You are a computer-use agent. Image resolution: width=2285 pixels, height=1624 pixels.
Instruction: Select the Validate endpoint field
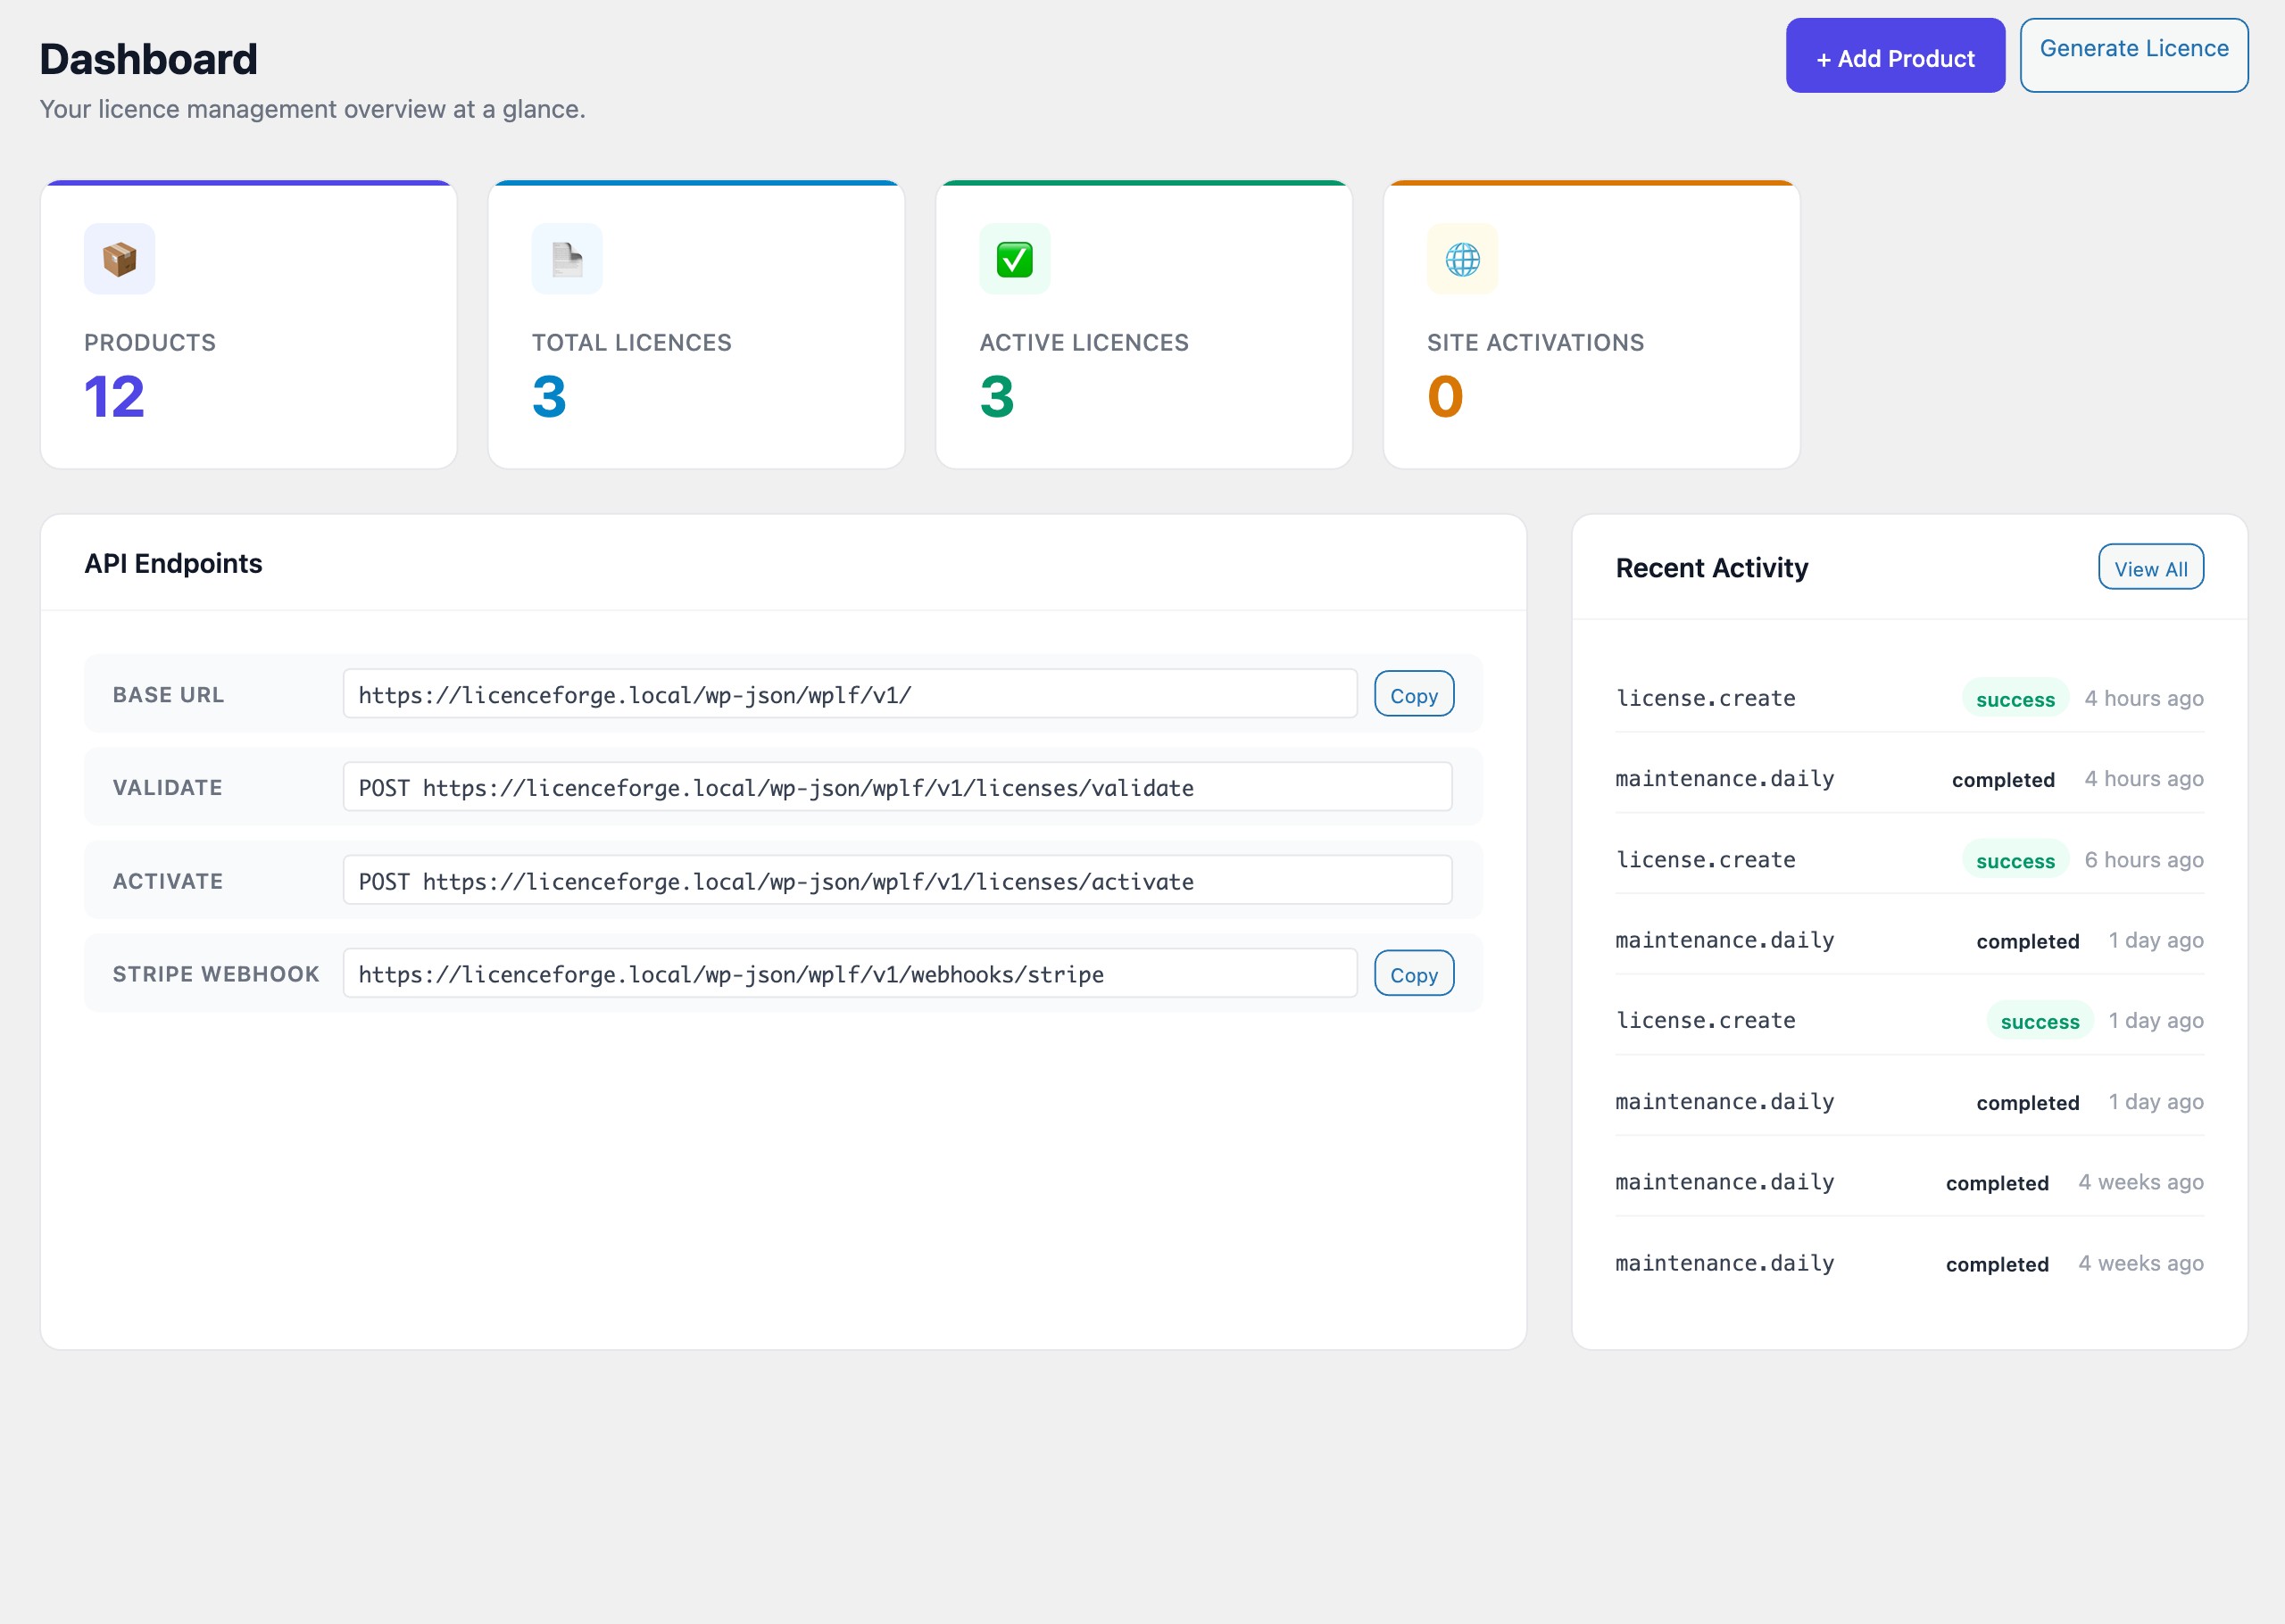point(897,787)
